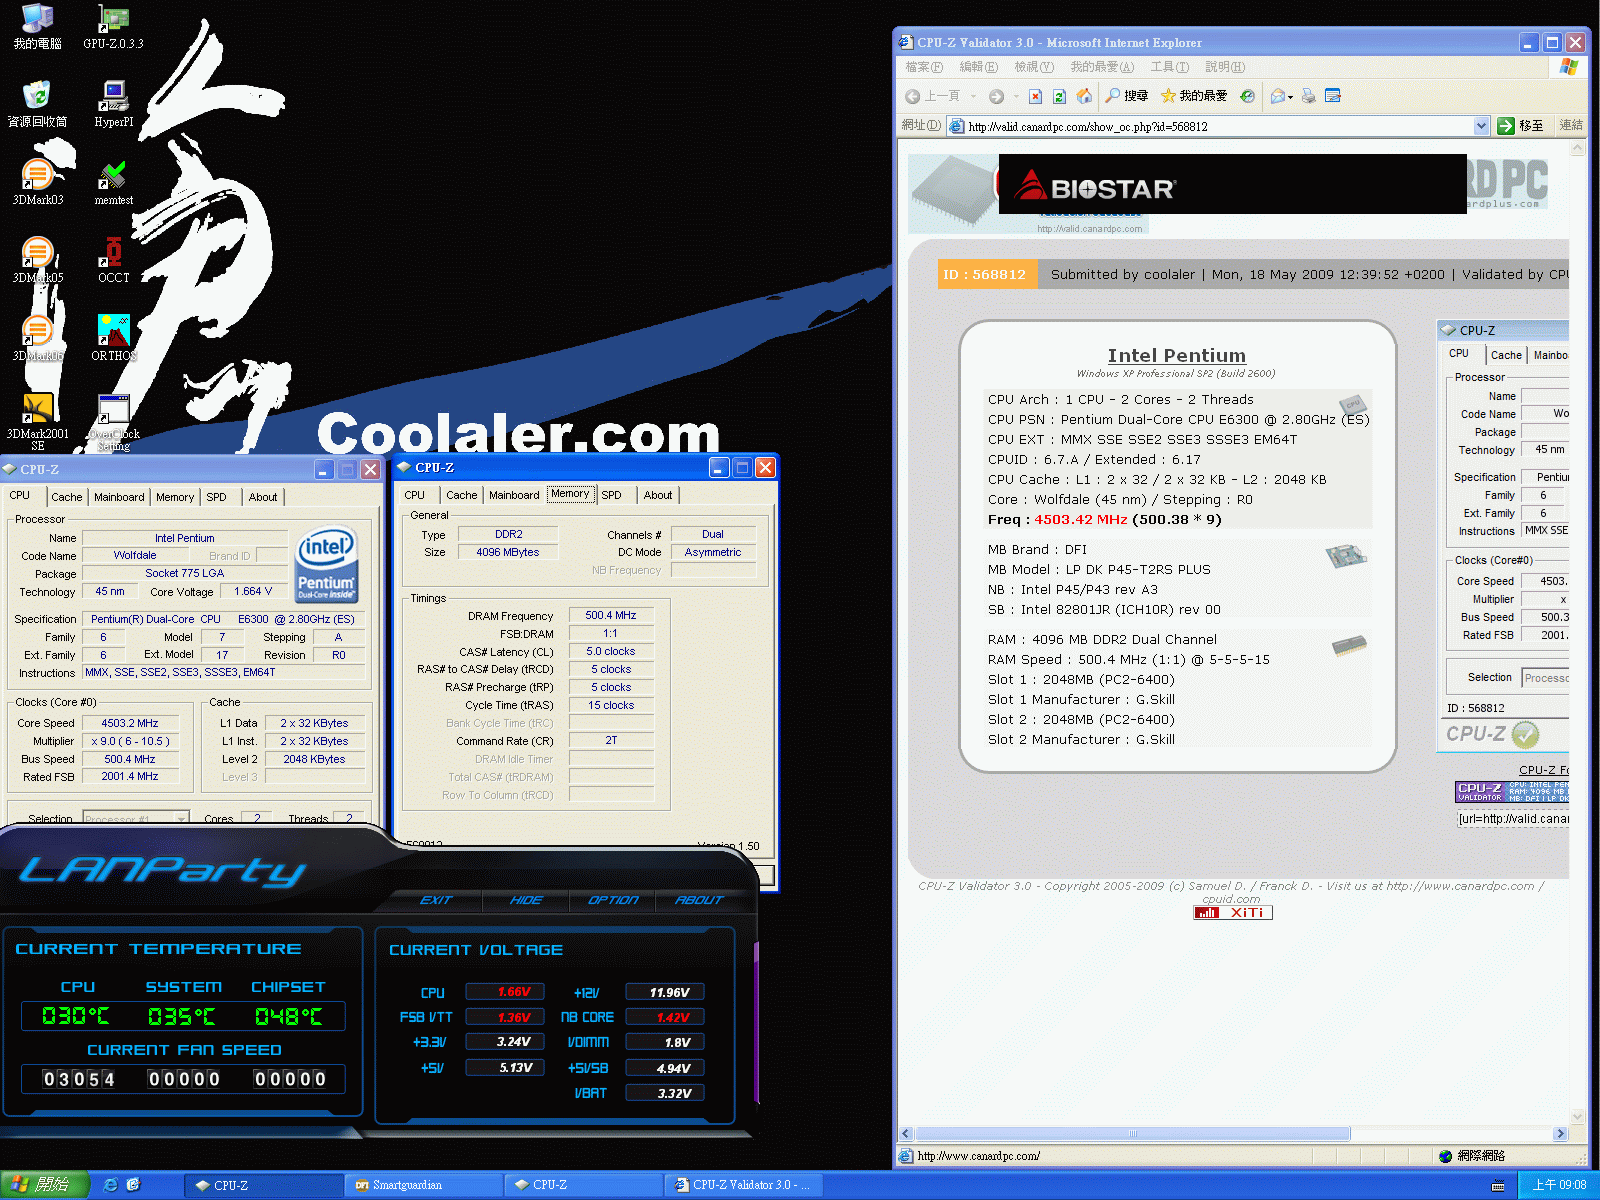Click the horizontal scrollbar in Internet Explorer
The height and width of the screenshot is (1200, 1600).
(x=1133, y=1134)
